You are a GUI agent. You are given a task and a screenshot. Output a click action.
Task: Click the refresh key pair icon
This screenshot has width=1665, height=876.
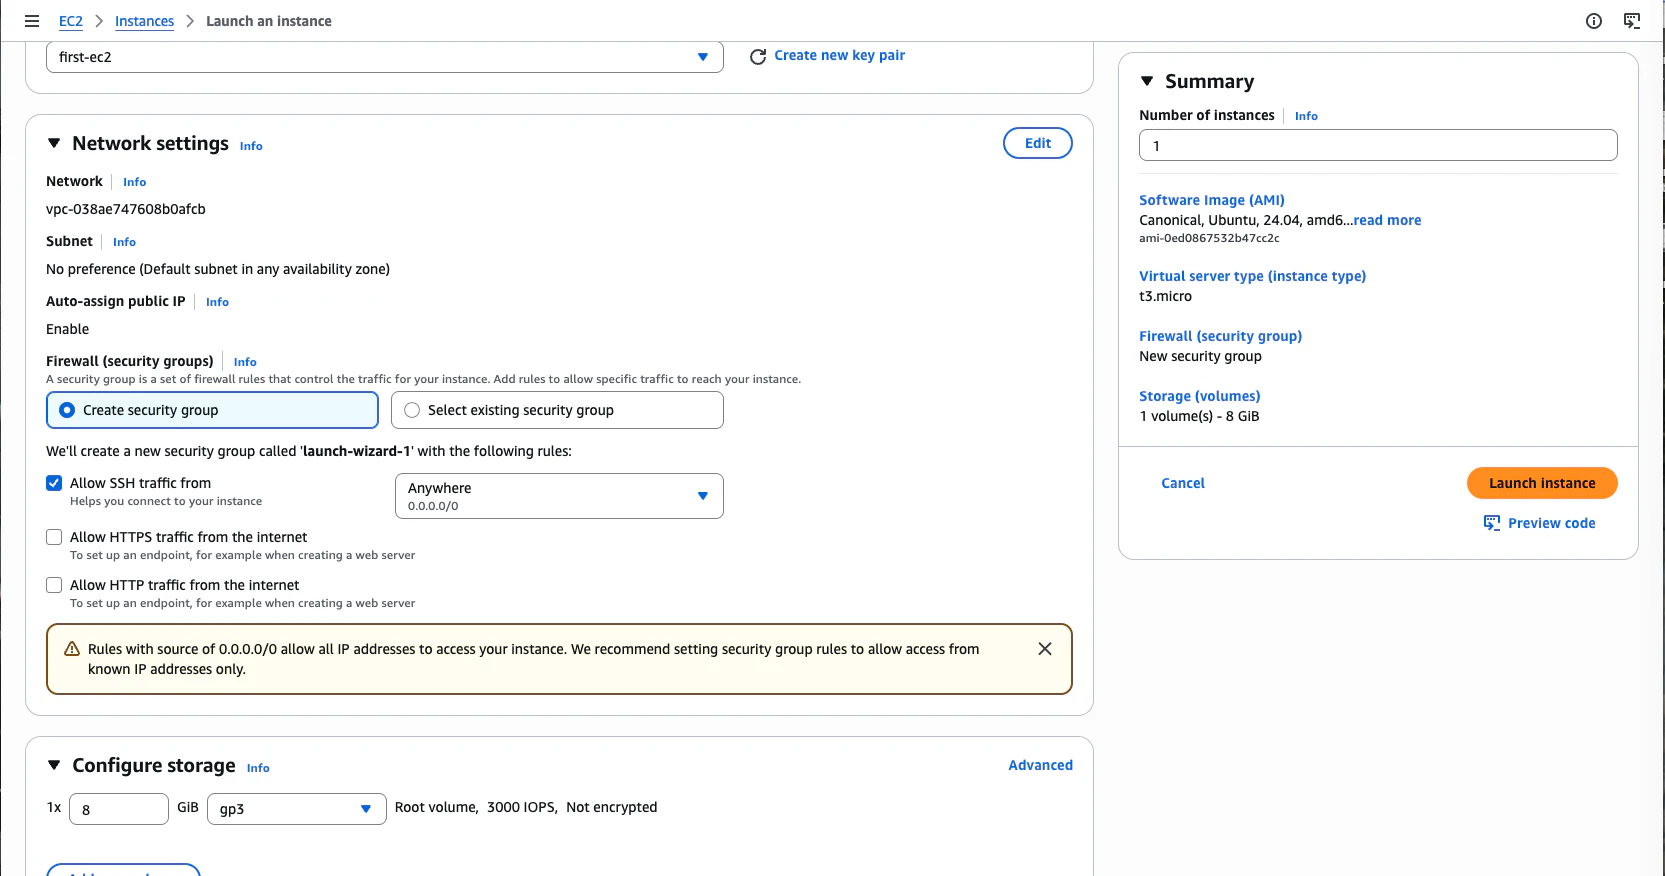pos(758,56)
